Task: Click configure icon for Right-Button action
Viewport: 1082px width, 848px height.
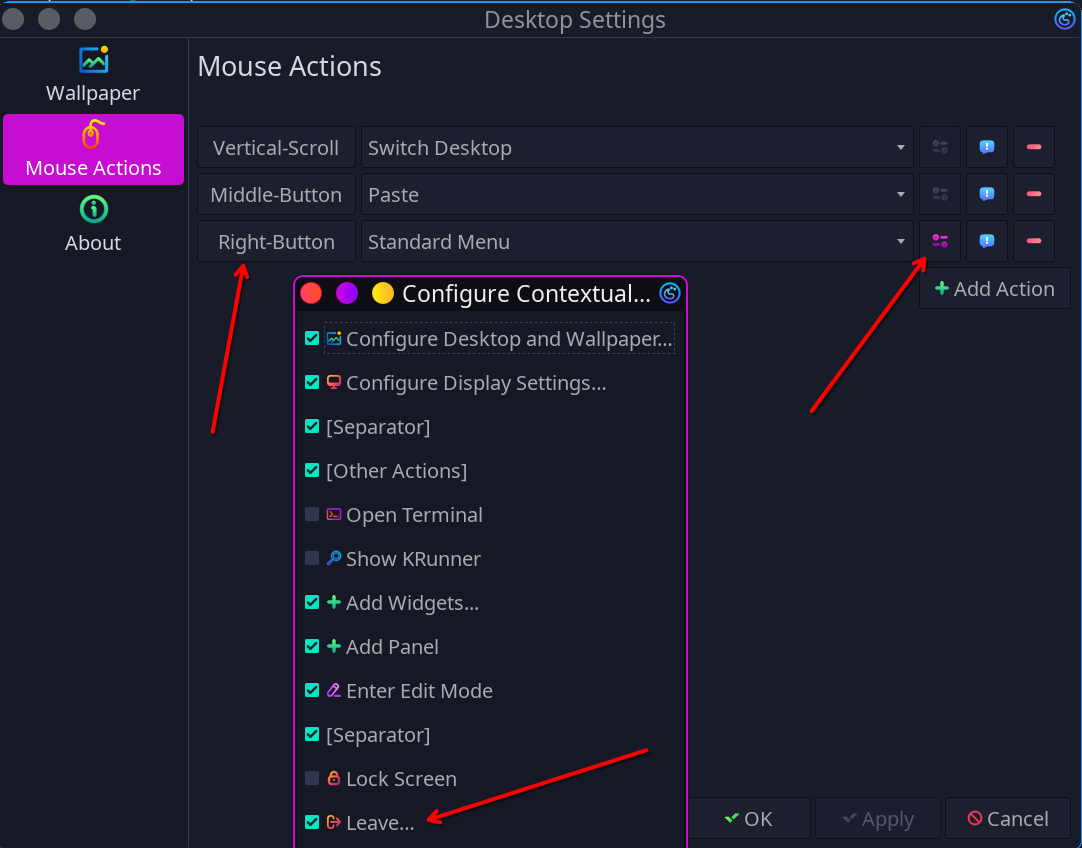Action: 940,241
